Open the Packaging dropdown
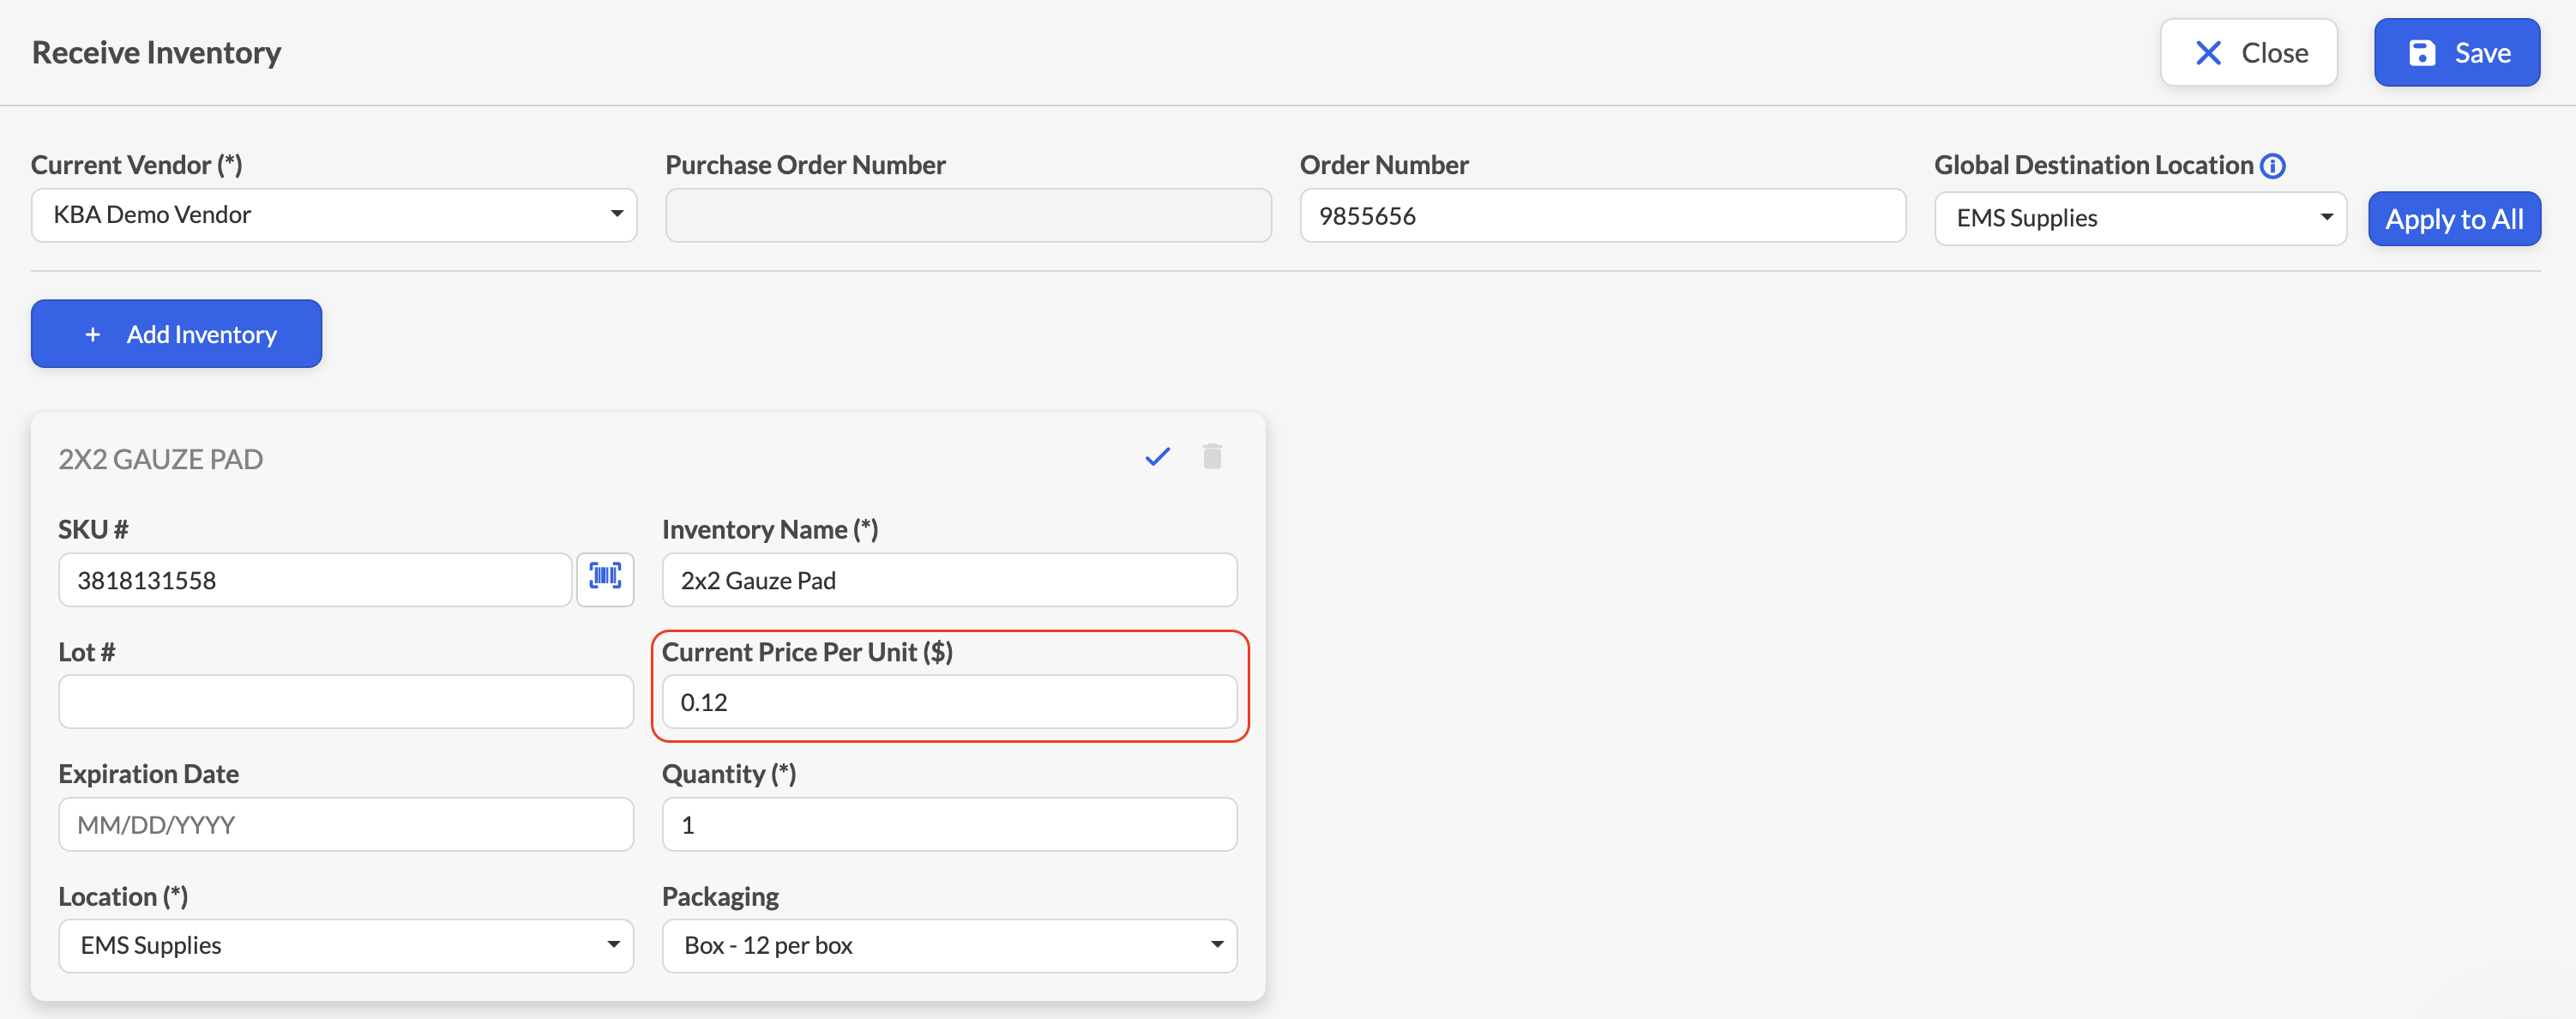2576x1019 pixels. click(x=949, y=945)
